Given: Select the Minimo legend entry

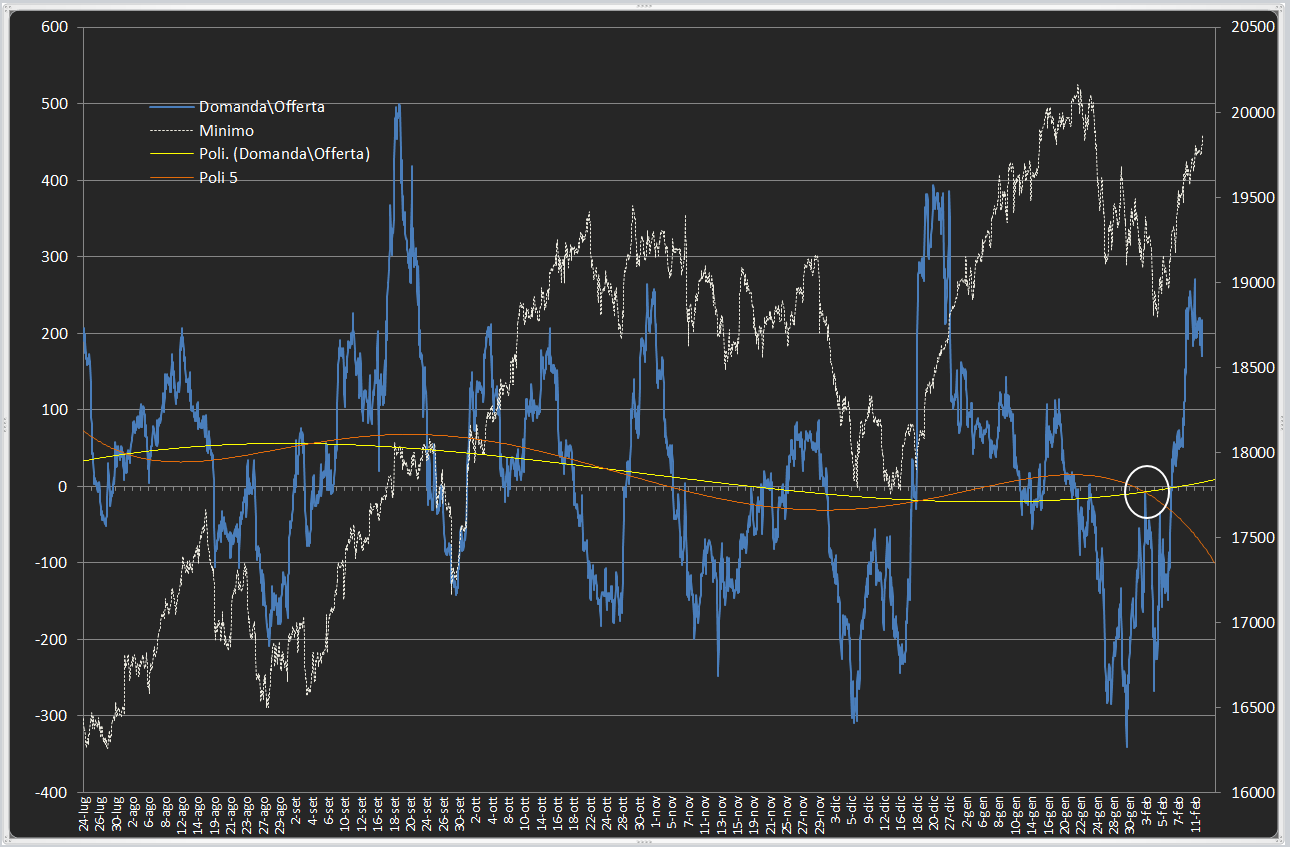Looking at the screenshot, I should pyautogui.click(x=202, y=130).
